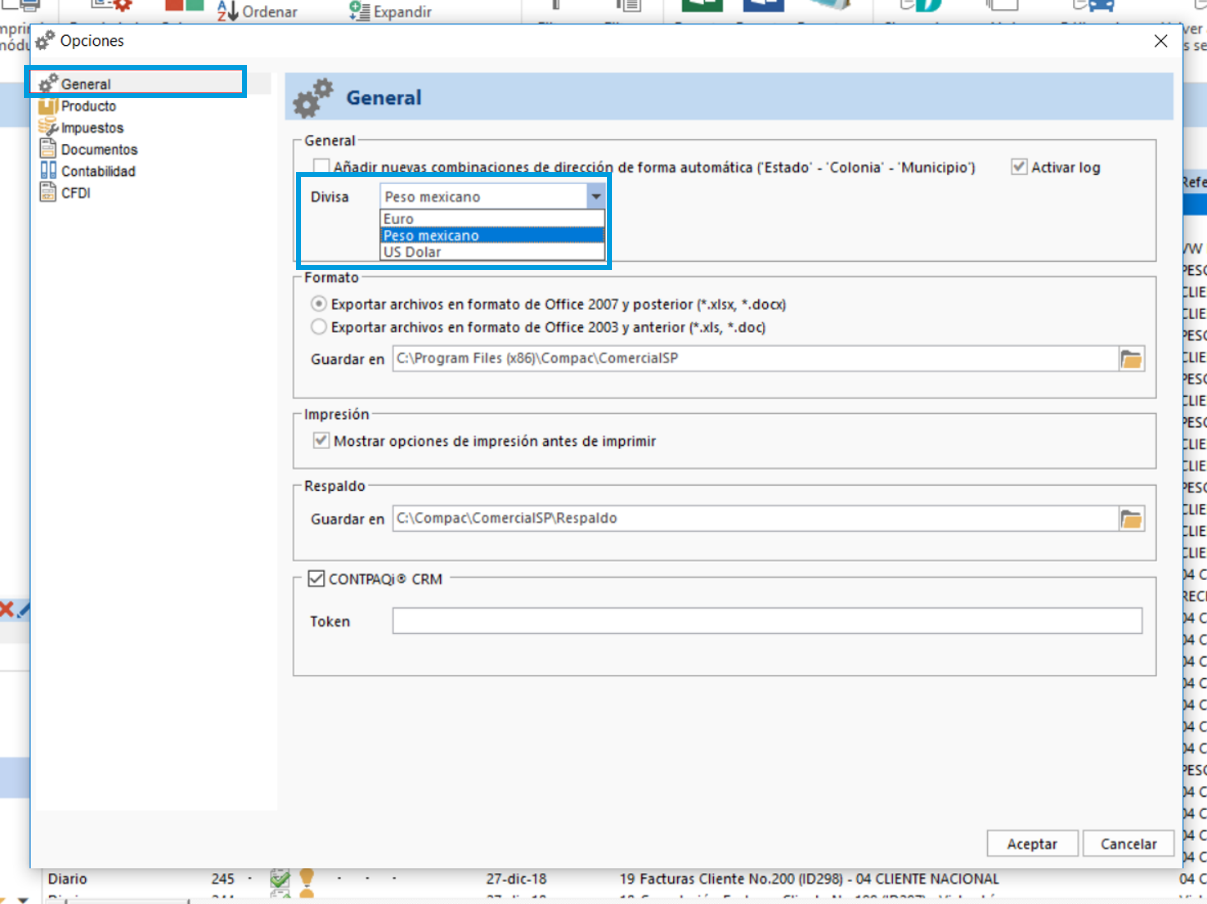Click the Aceptar button
This screenshot has width=1207, height=904.
1032,844
